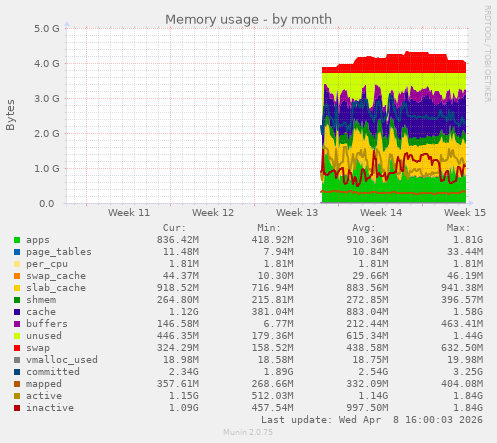Click the cache current value 1.12G
This screenshot has height=443, width=497.
184,312
